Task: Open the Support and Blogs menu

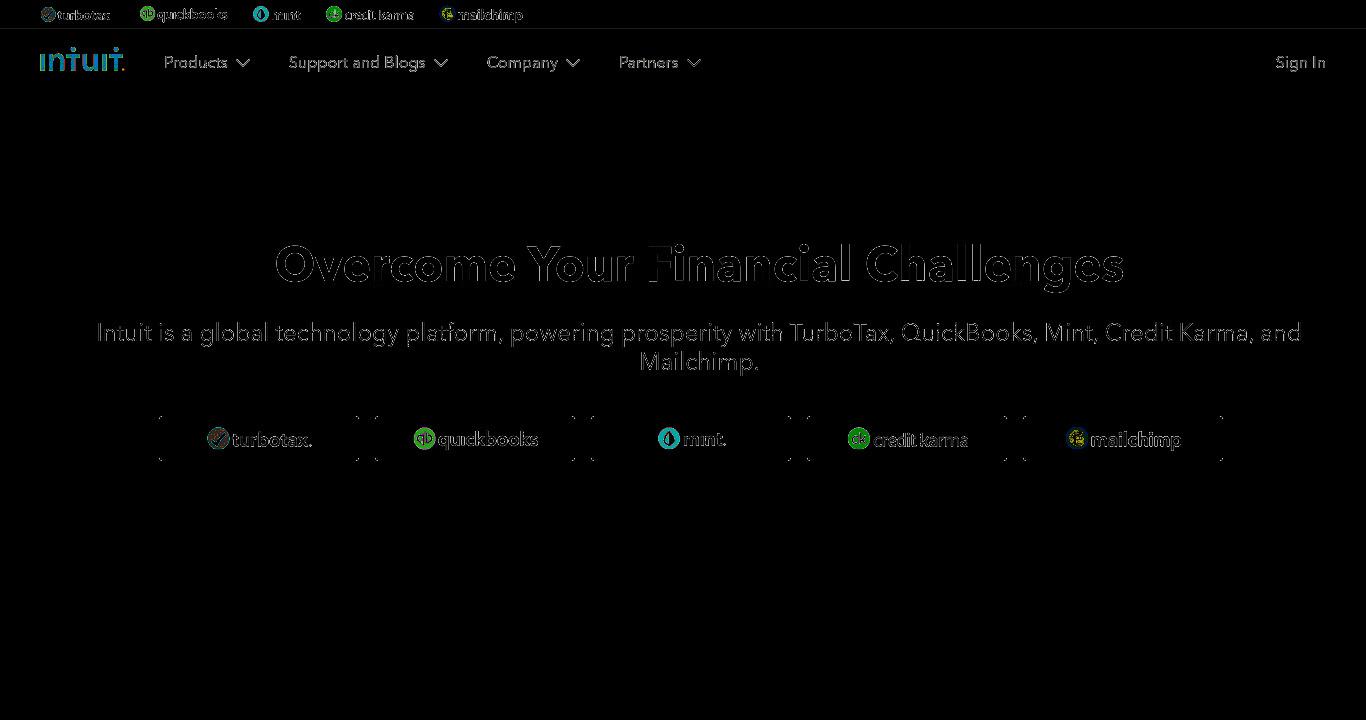Action: click(x=368, y=62)
